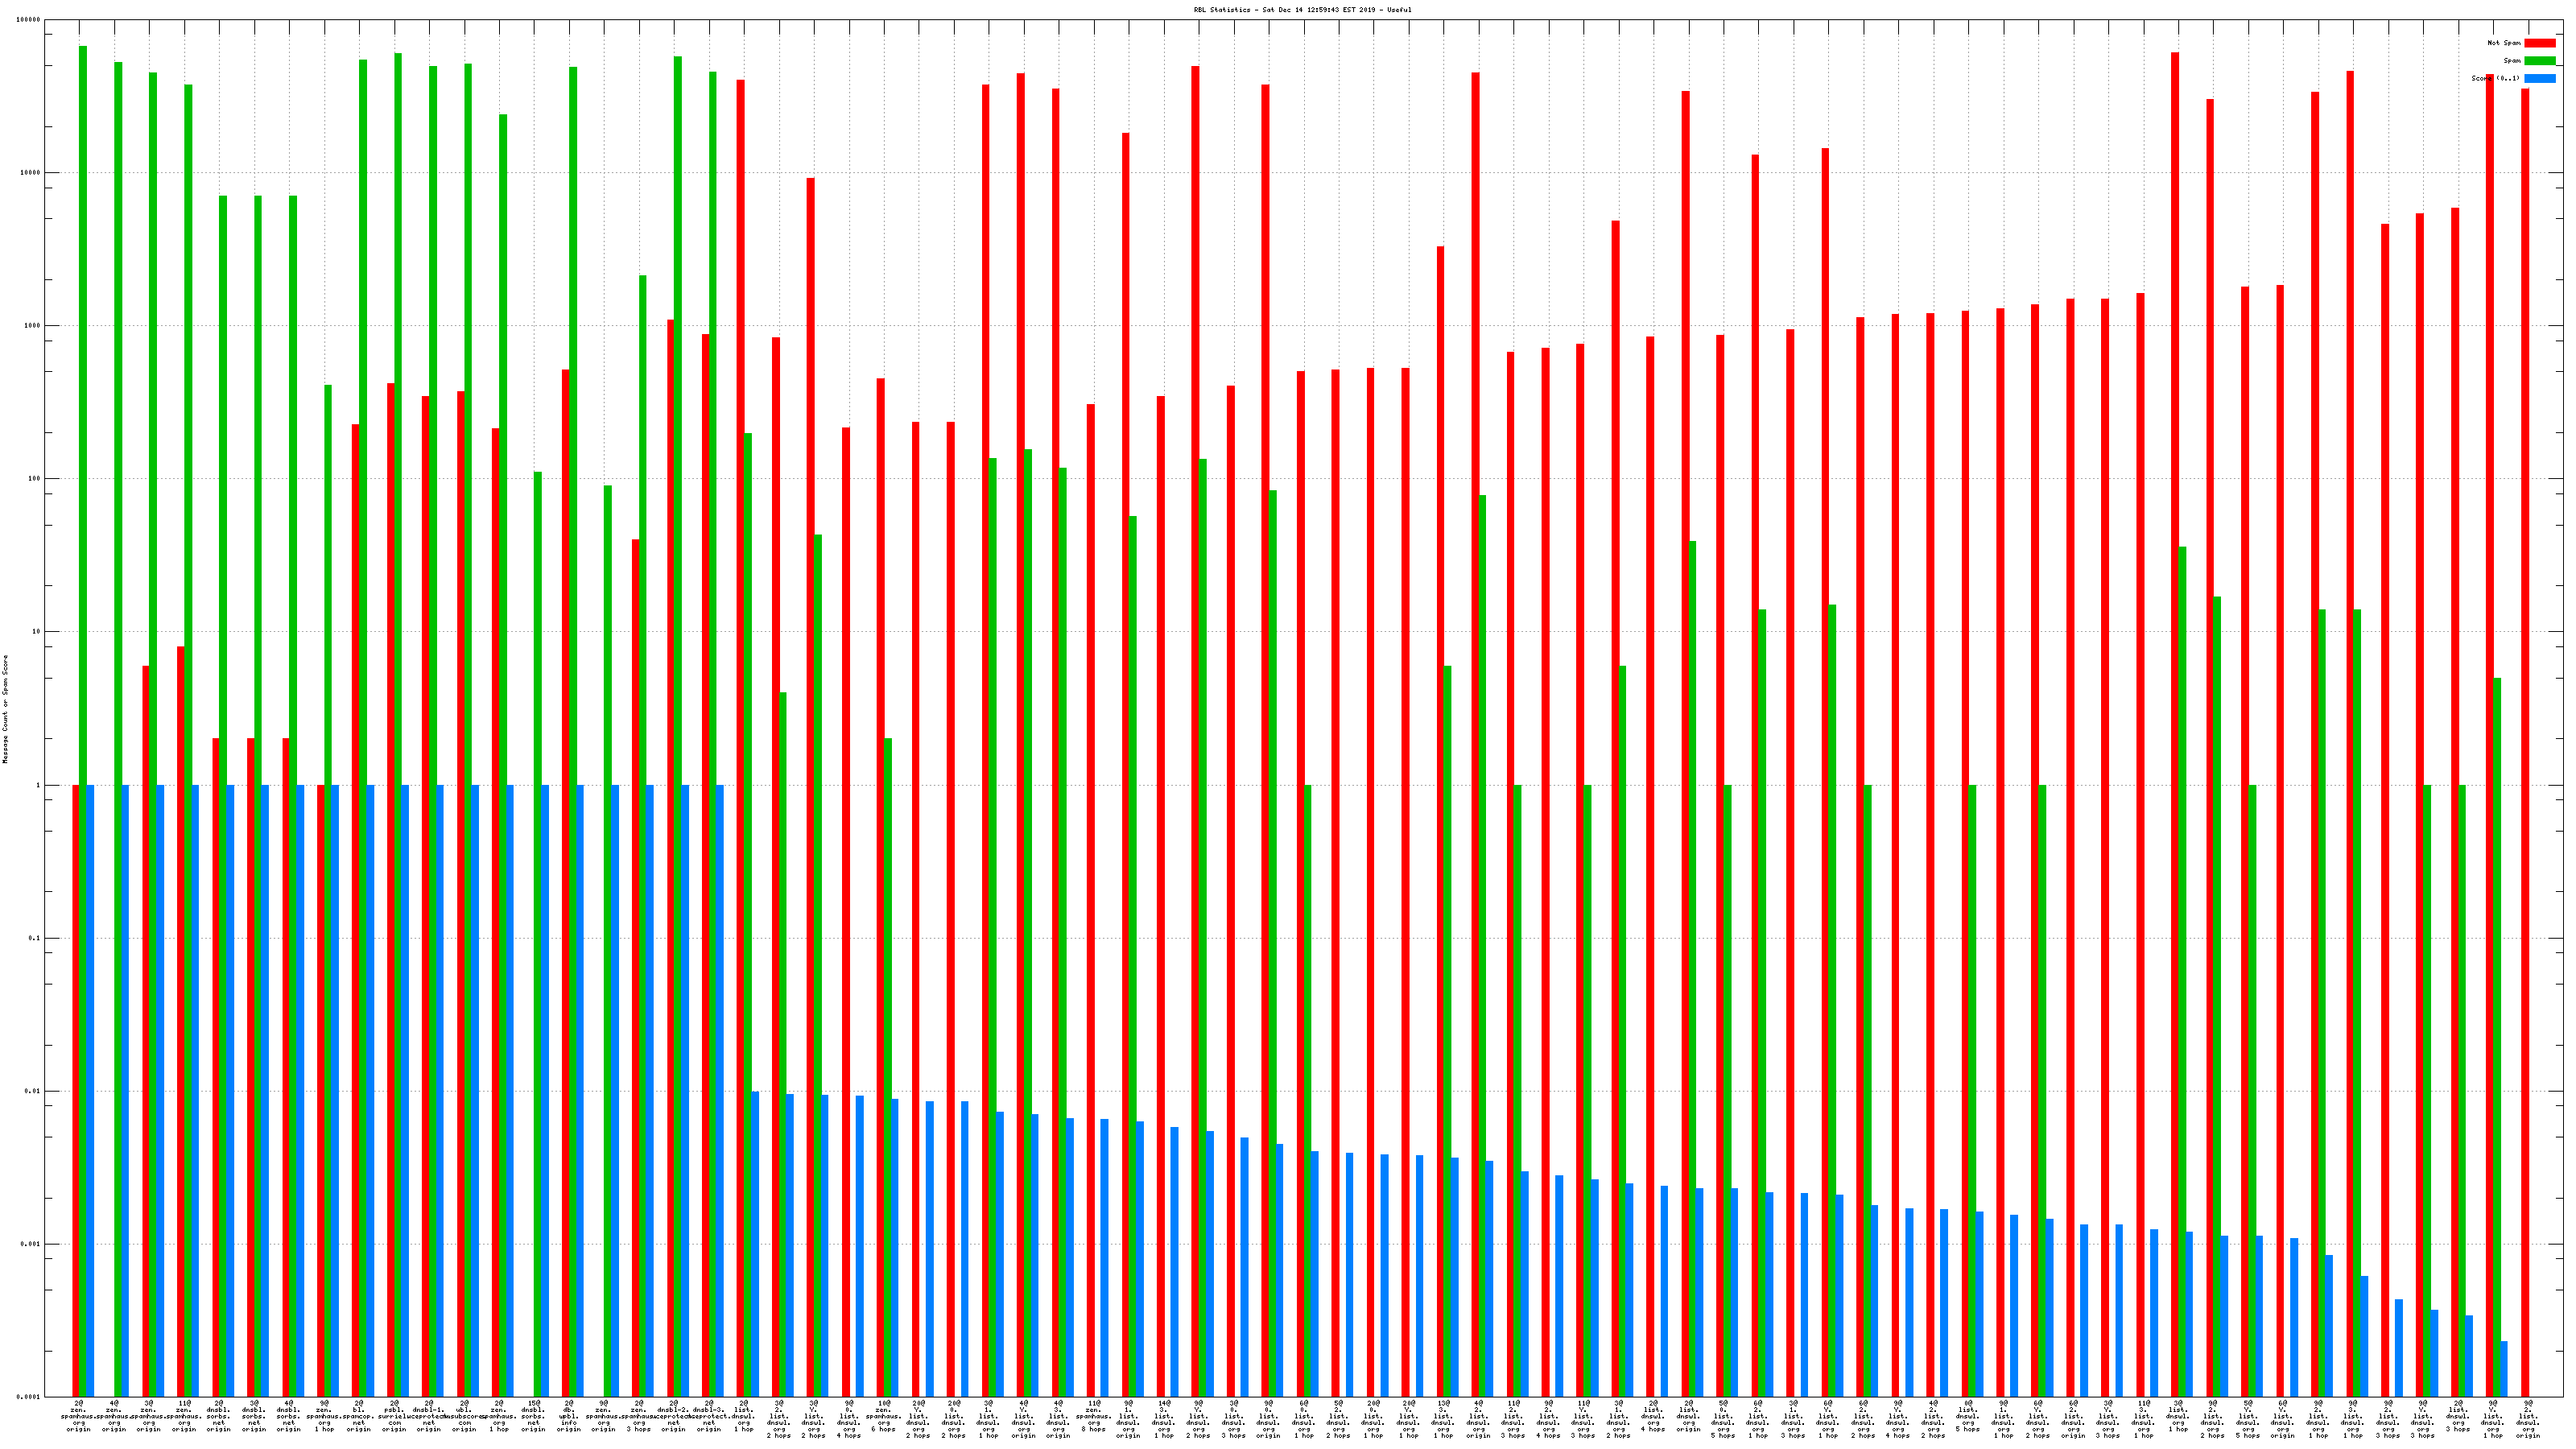Click the 'Message Count or Spam Score' axis label
2576x1449 pixels.
5,709
